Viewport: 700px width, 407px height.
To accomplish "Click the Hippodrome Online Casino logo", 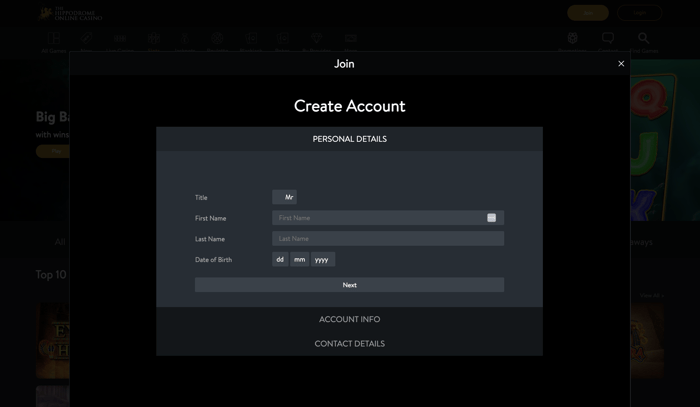I will [70, 13].
